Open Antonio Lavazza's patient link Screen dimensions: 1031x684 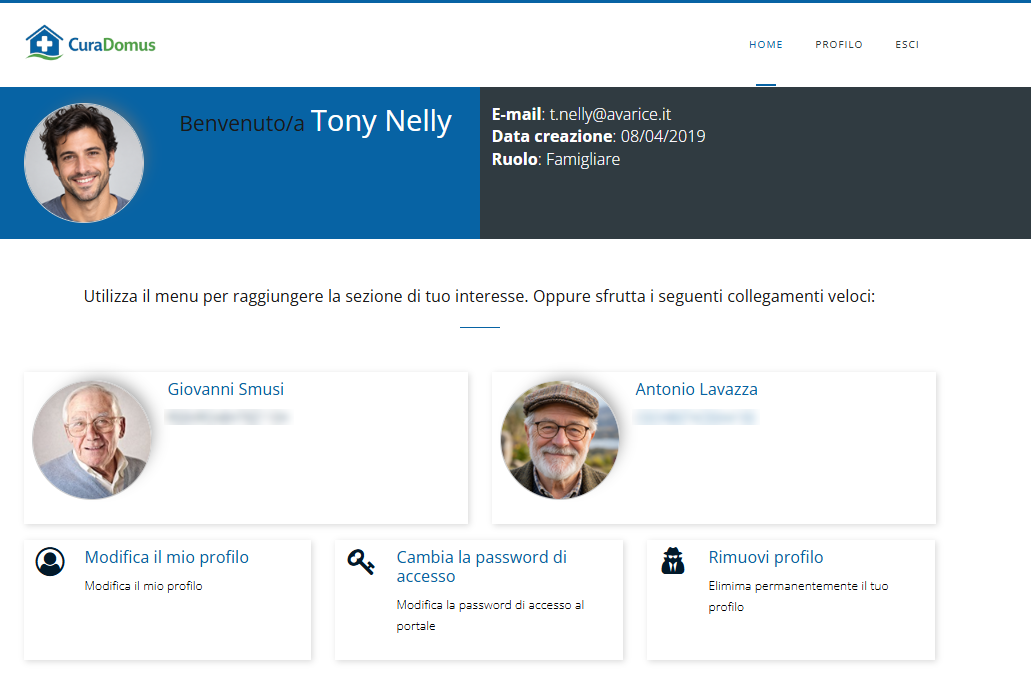[696, 389]
